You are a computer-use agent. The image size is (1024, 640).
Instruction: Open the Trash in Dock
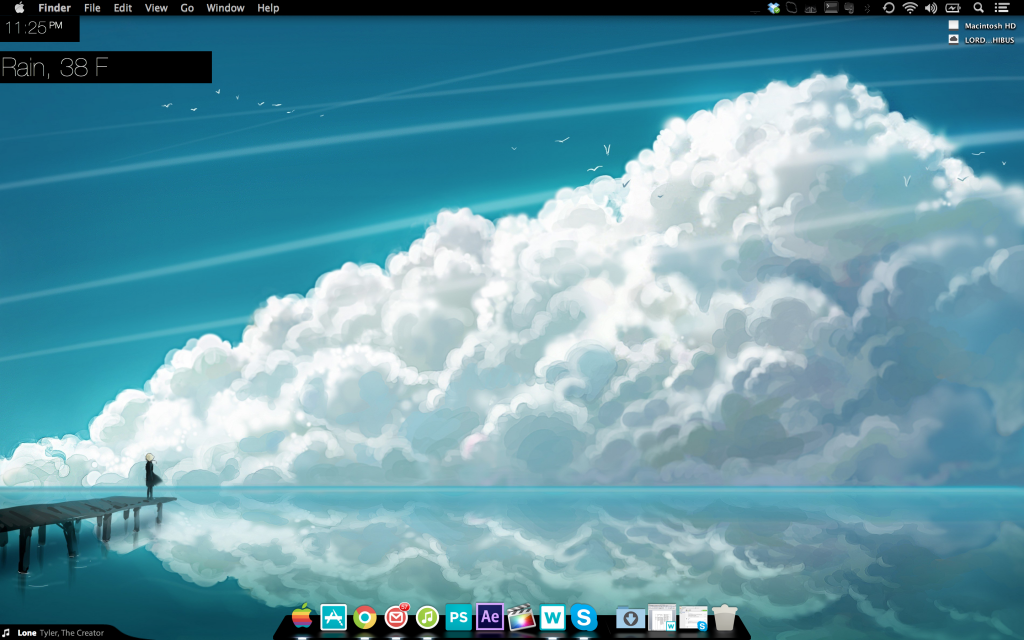[724, 617]
